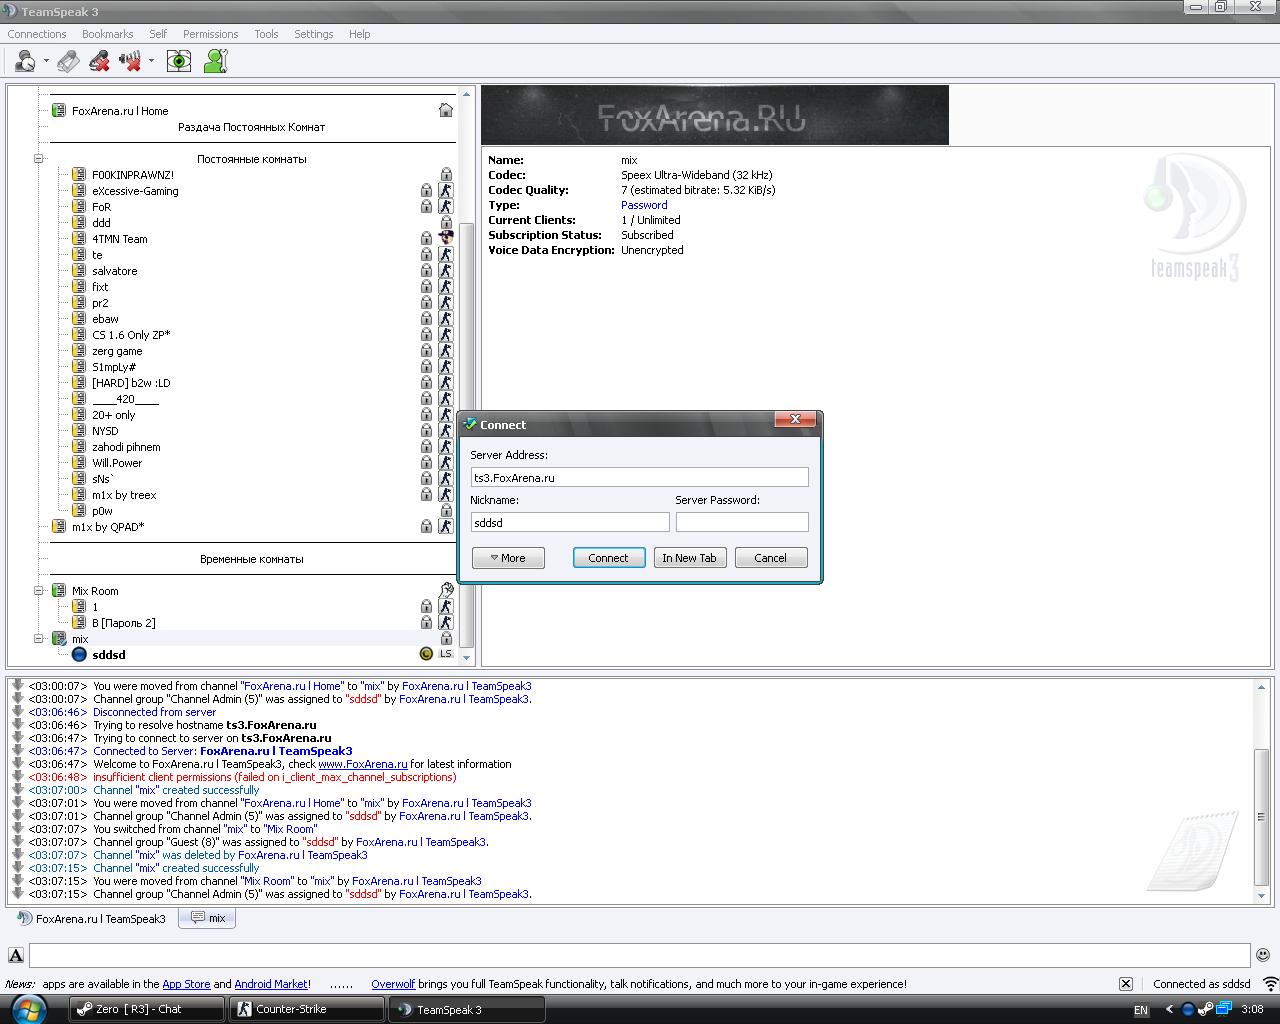
Task: Click the lock icon on p0w channel
Action: pyautogui.click(x=446, y=511)
